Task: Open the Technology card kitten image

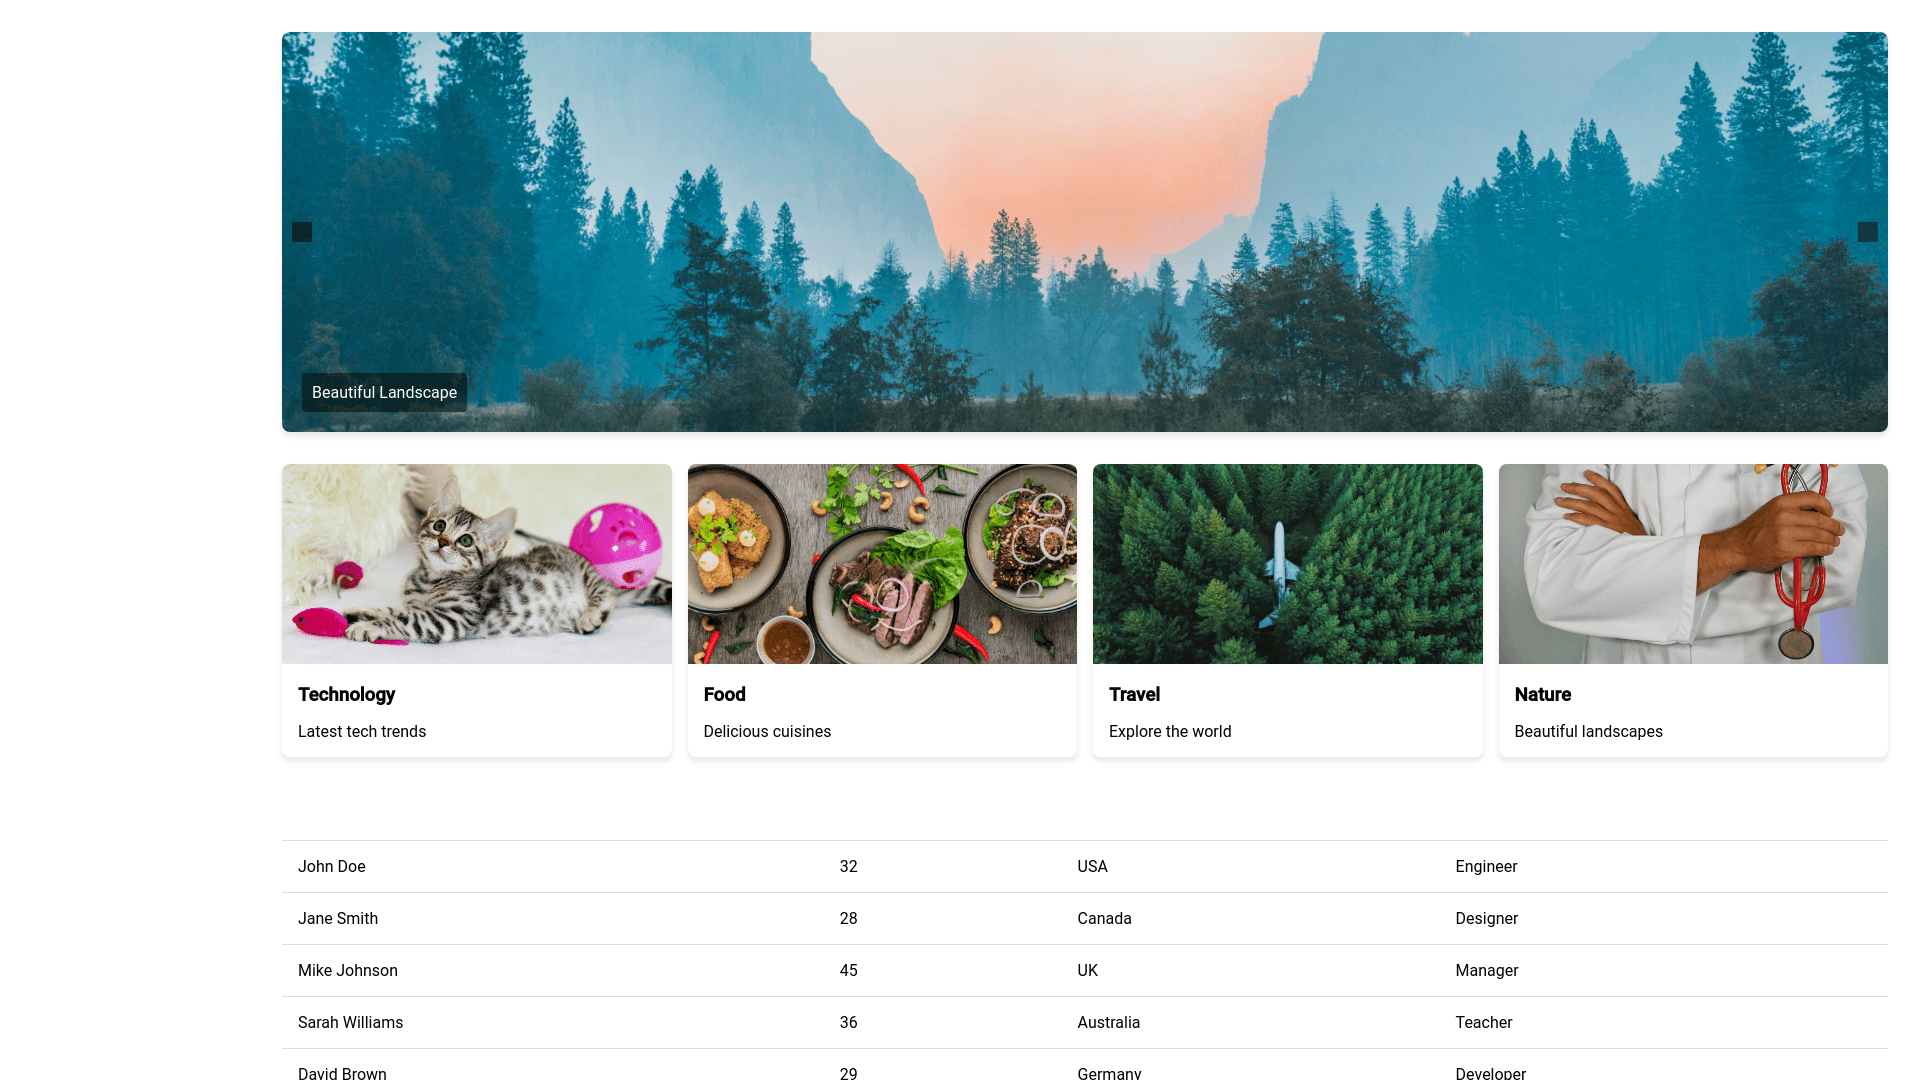Action: coord(477,564)
